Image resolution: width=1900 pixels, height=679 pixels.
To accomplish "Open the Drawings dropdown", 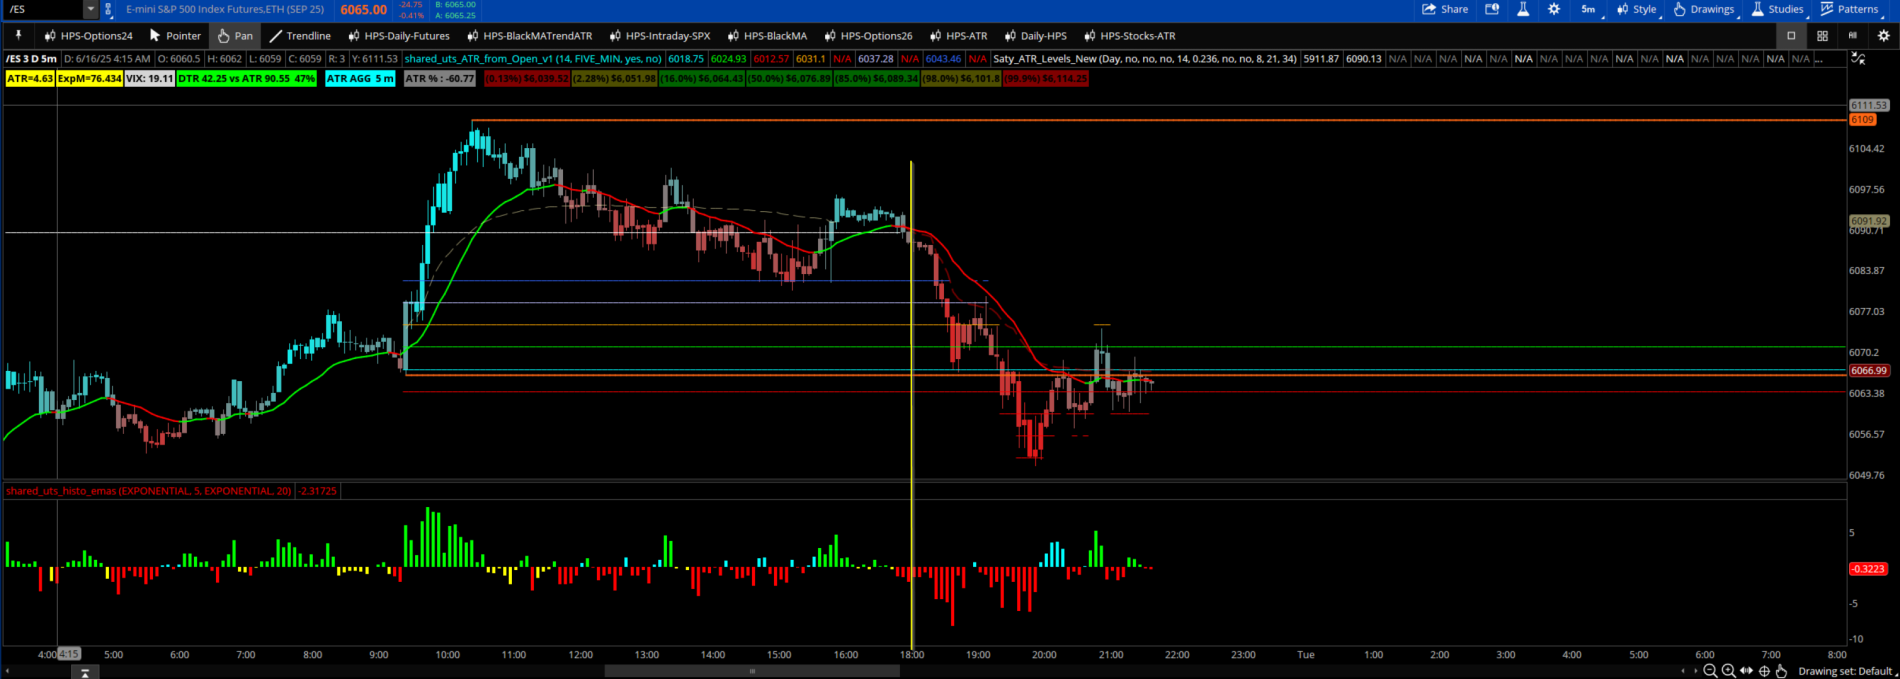I will [1706, 9].
